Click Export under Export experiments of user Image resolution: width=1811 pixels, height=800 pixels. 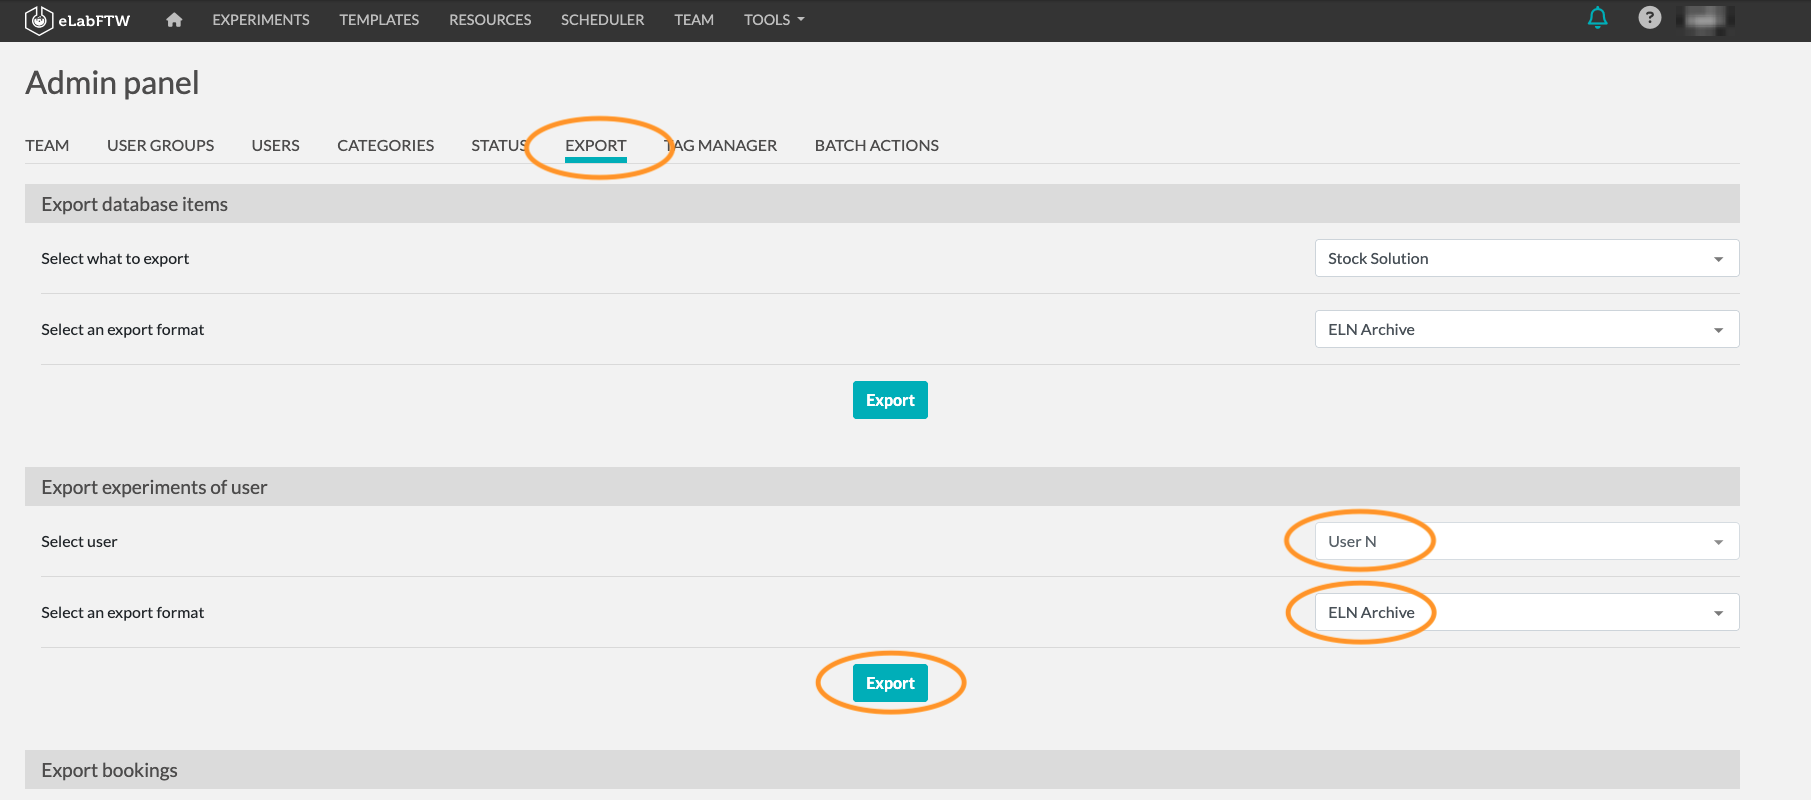point(890,683)
